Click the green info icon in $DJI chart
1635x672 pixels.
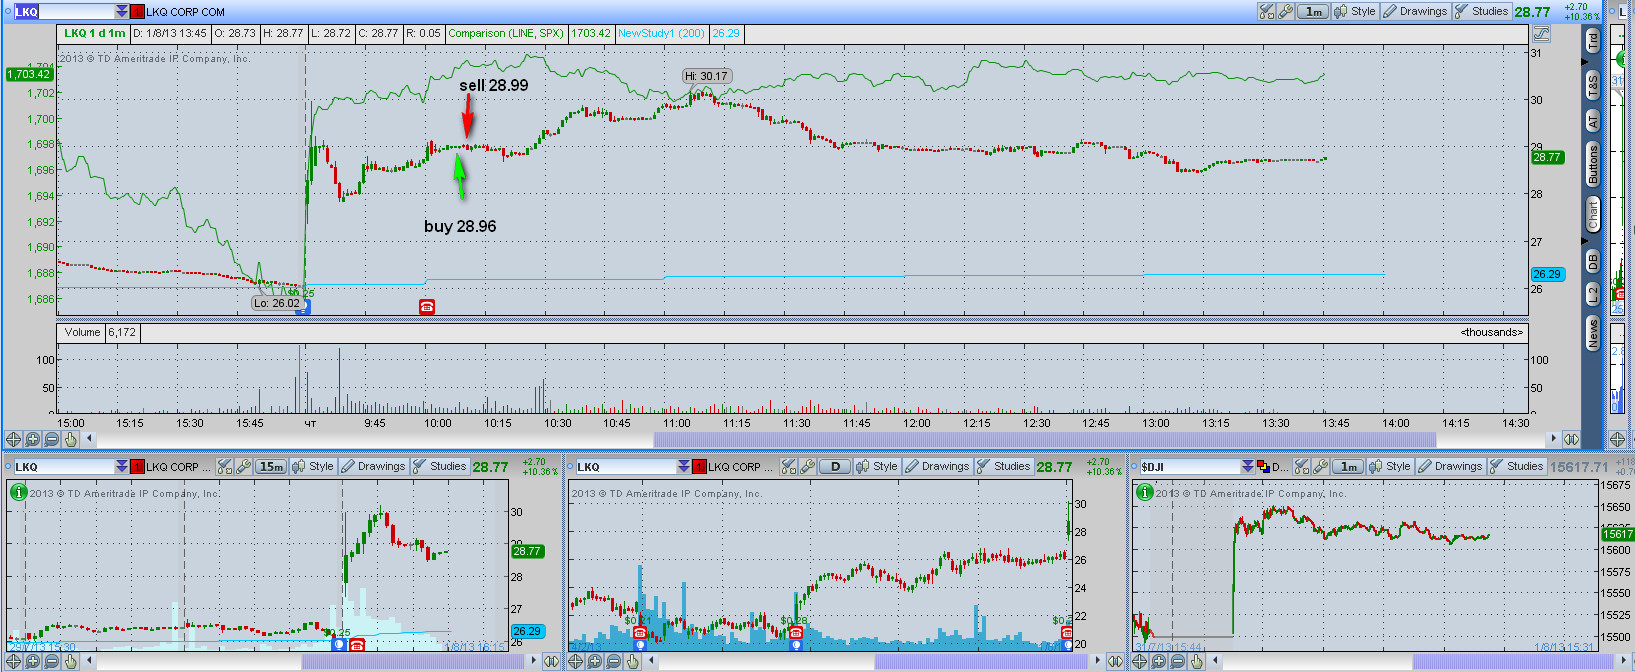coord(1143,492)
